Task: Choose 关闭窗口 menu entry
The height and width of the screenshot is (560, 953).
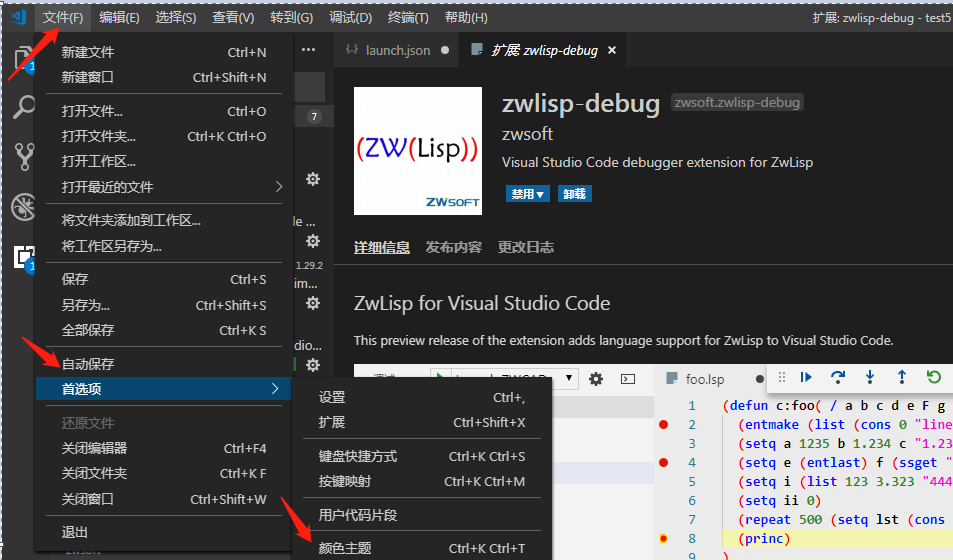Action: pyautogui.click(x=164, y=499)
